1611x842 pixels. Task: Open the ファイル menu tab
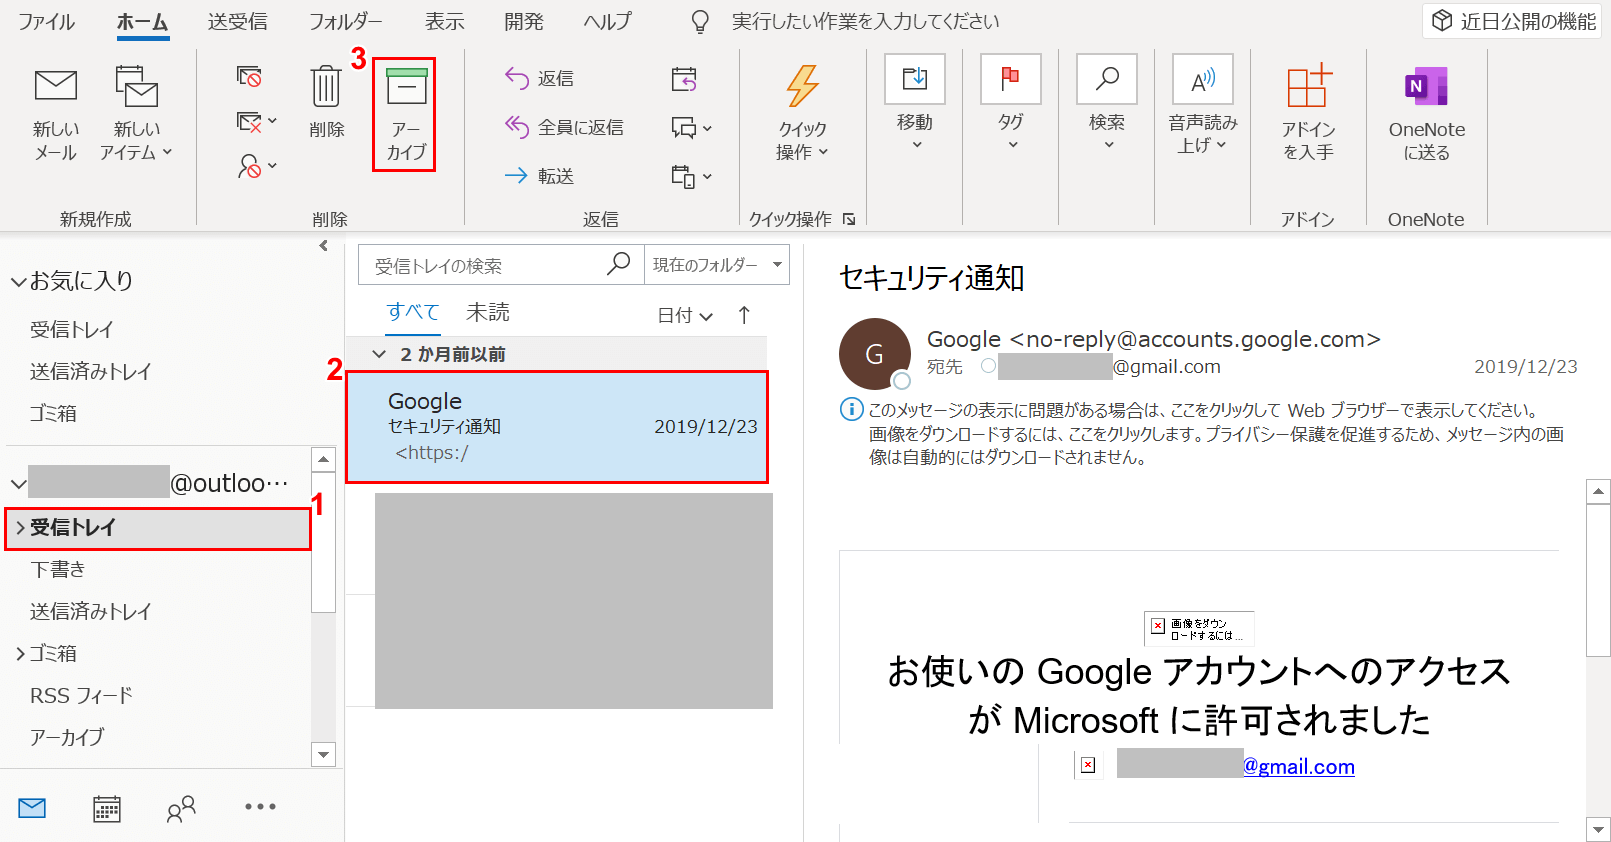(x=46, y=21)
